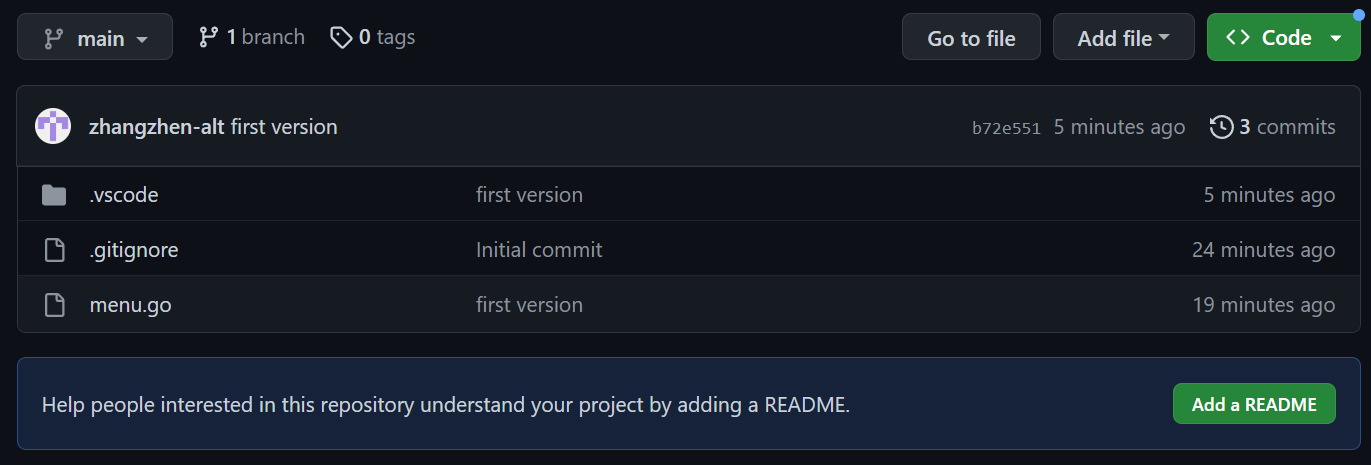Click the Add a README button
Viewport: 1371px width, 465px height.
pos(1254,405)
